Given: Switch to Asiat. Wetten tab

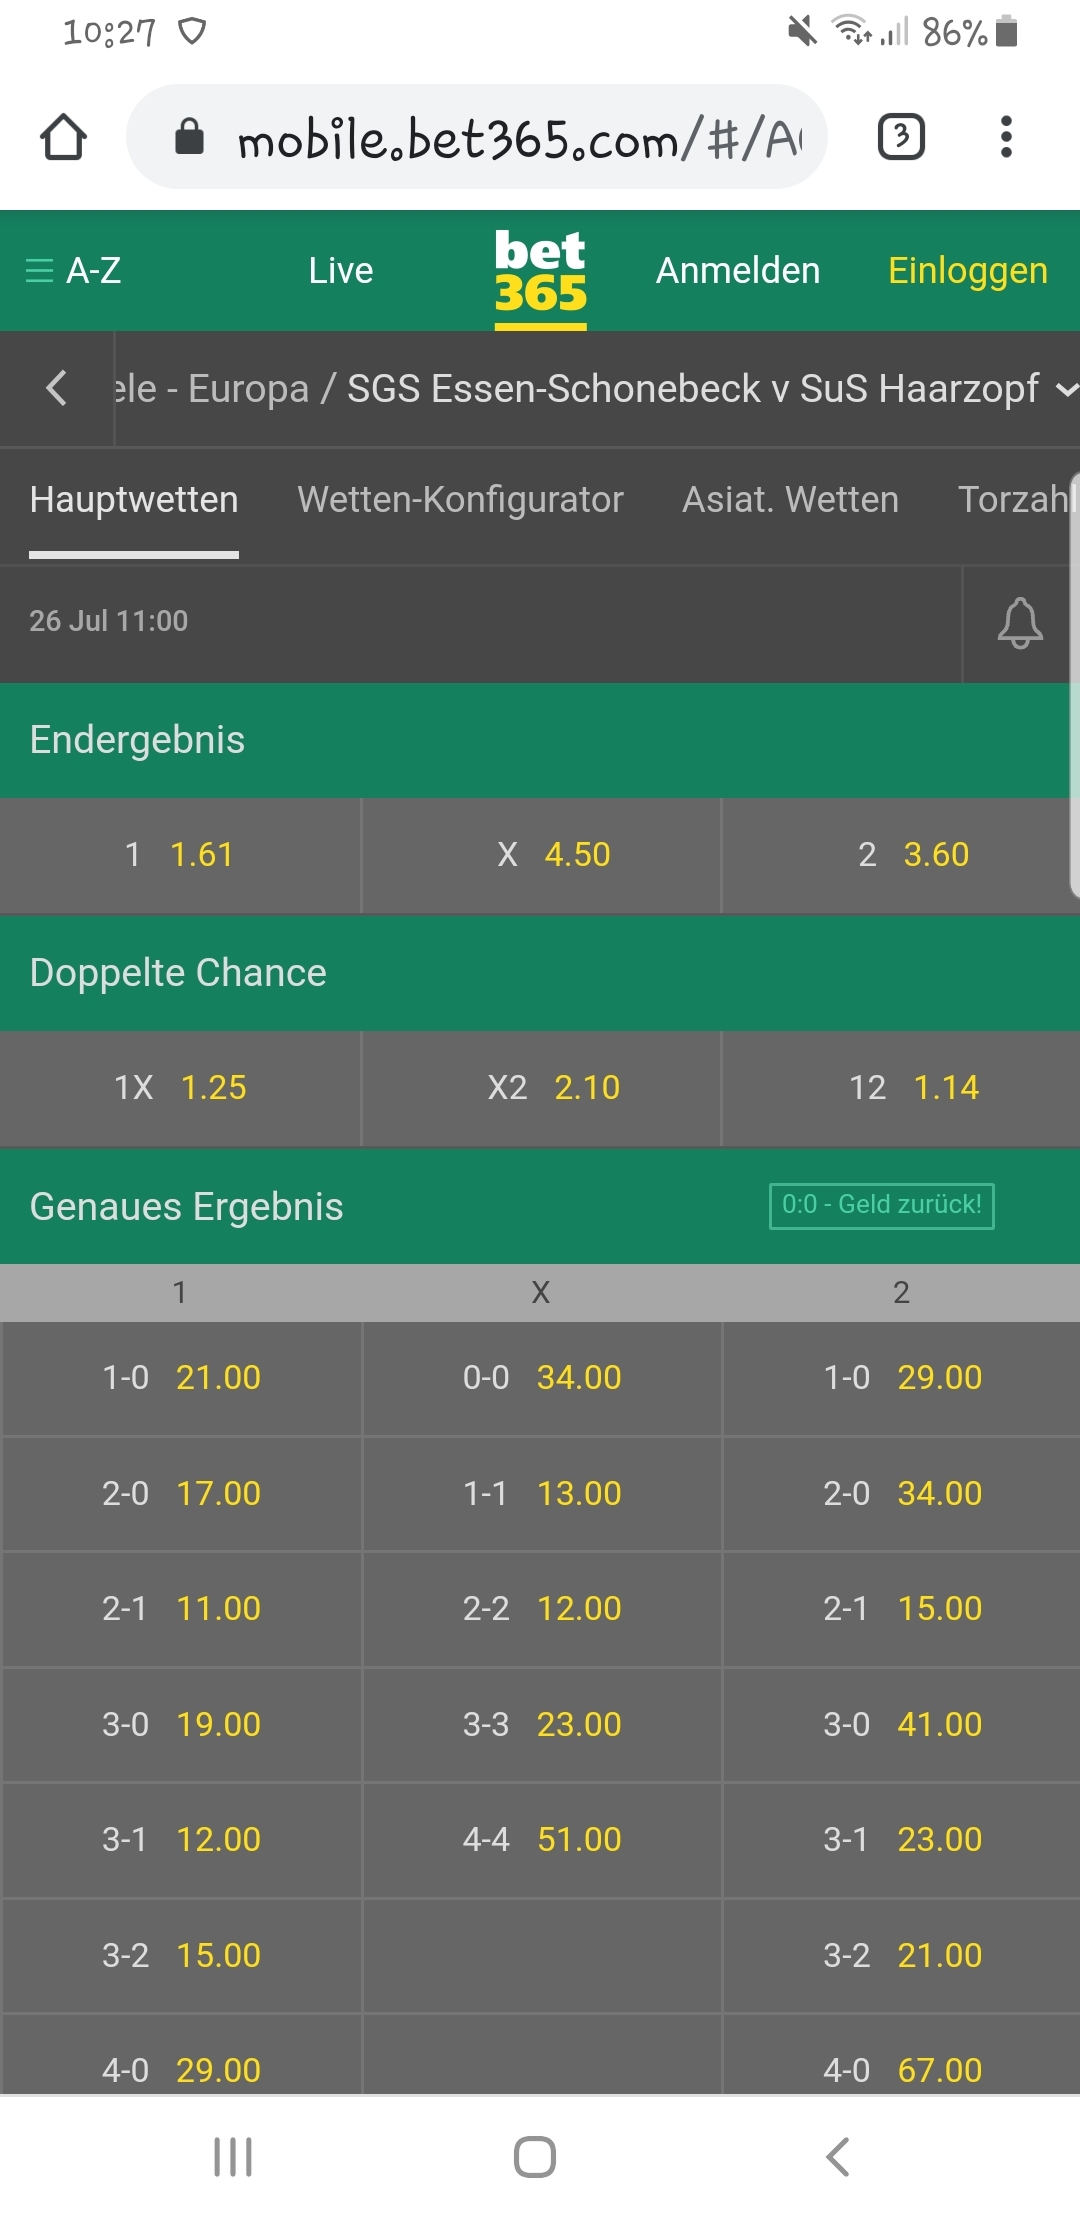Looking at the screenshot, I should click(790, 499).
